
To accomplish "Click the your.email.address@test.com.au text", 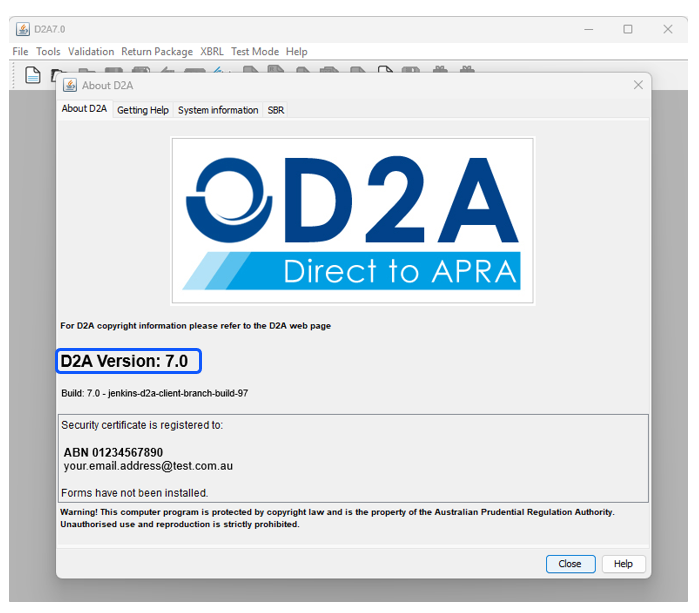I will [148, 466].
